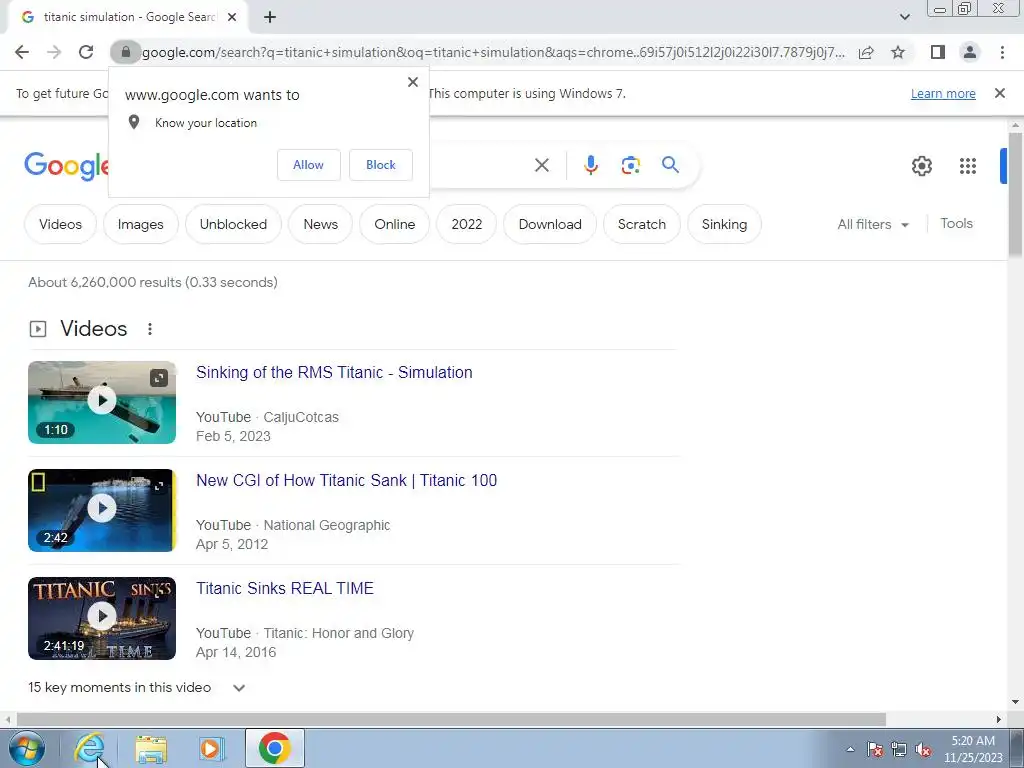Select the 2022 filter chip
This screenshot has height=768, width=1024.
pyautogui.click(x=467, y=224)
